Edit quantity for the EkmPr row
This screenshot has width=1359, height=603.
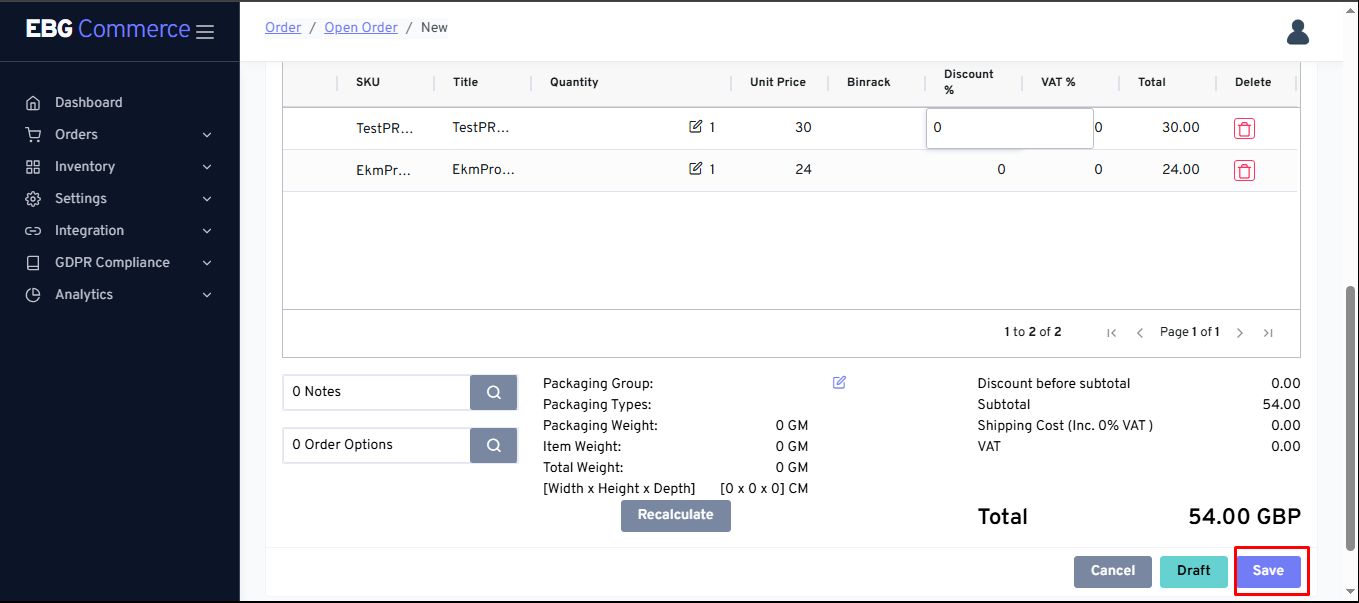696,169
